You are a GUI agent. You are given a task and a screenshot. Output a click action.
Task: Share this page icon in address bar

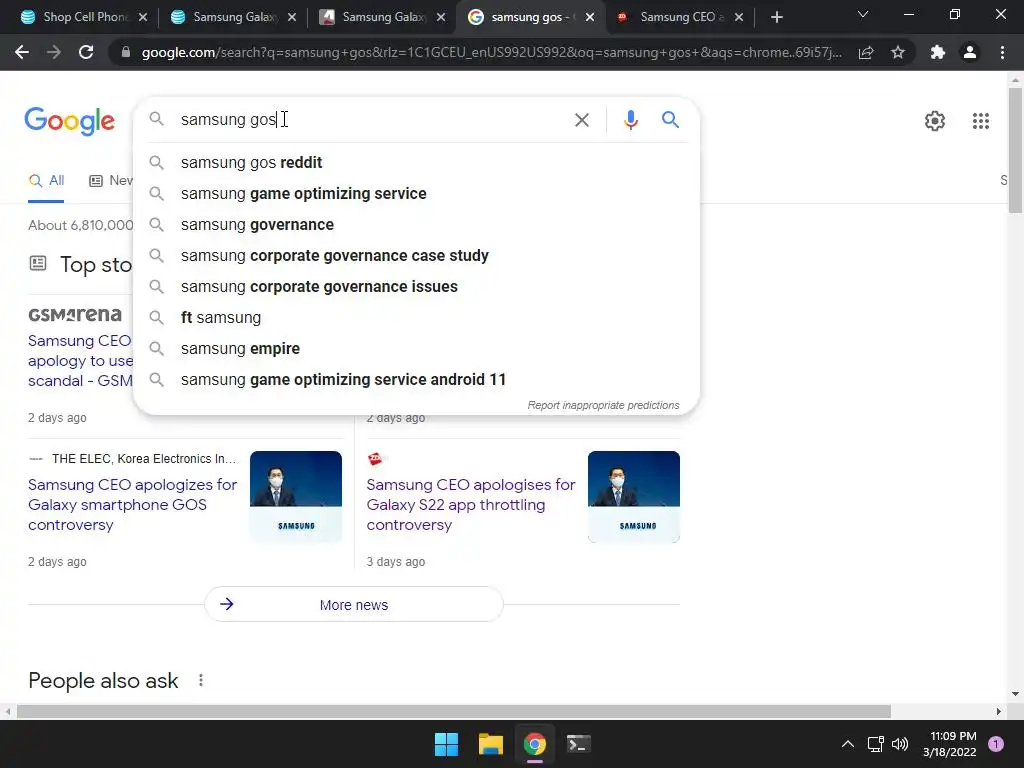coord(866,52)
